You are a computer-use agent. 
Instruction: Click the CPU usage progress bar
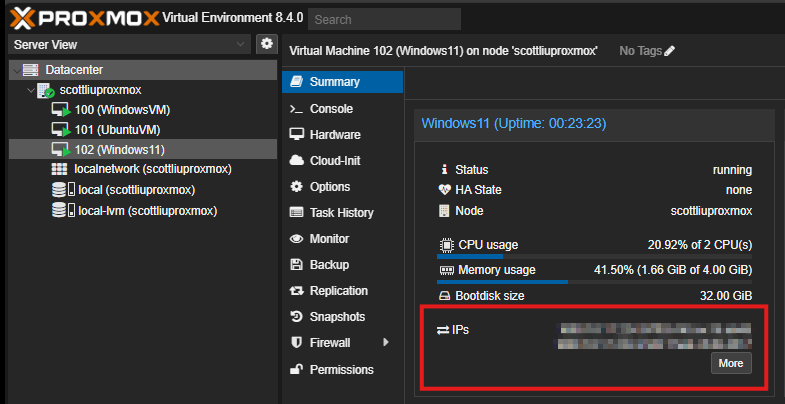pyautogui.click(x=594, y=256)
